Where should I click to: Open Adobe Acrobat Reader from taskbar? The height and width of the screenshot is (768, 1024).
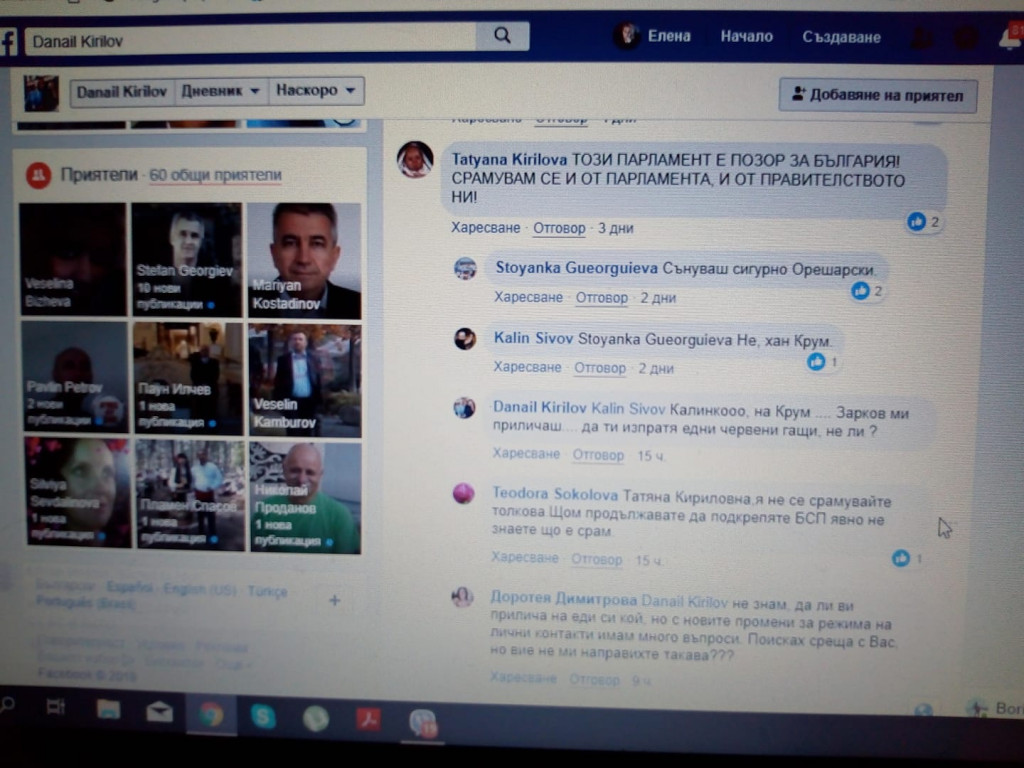tap(368, 720)
